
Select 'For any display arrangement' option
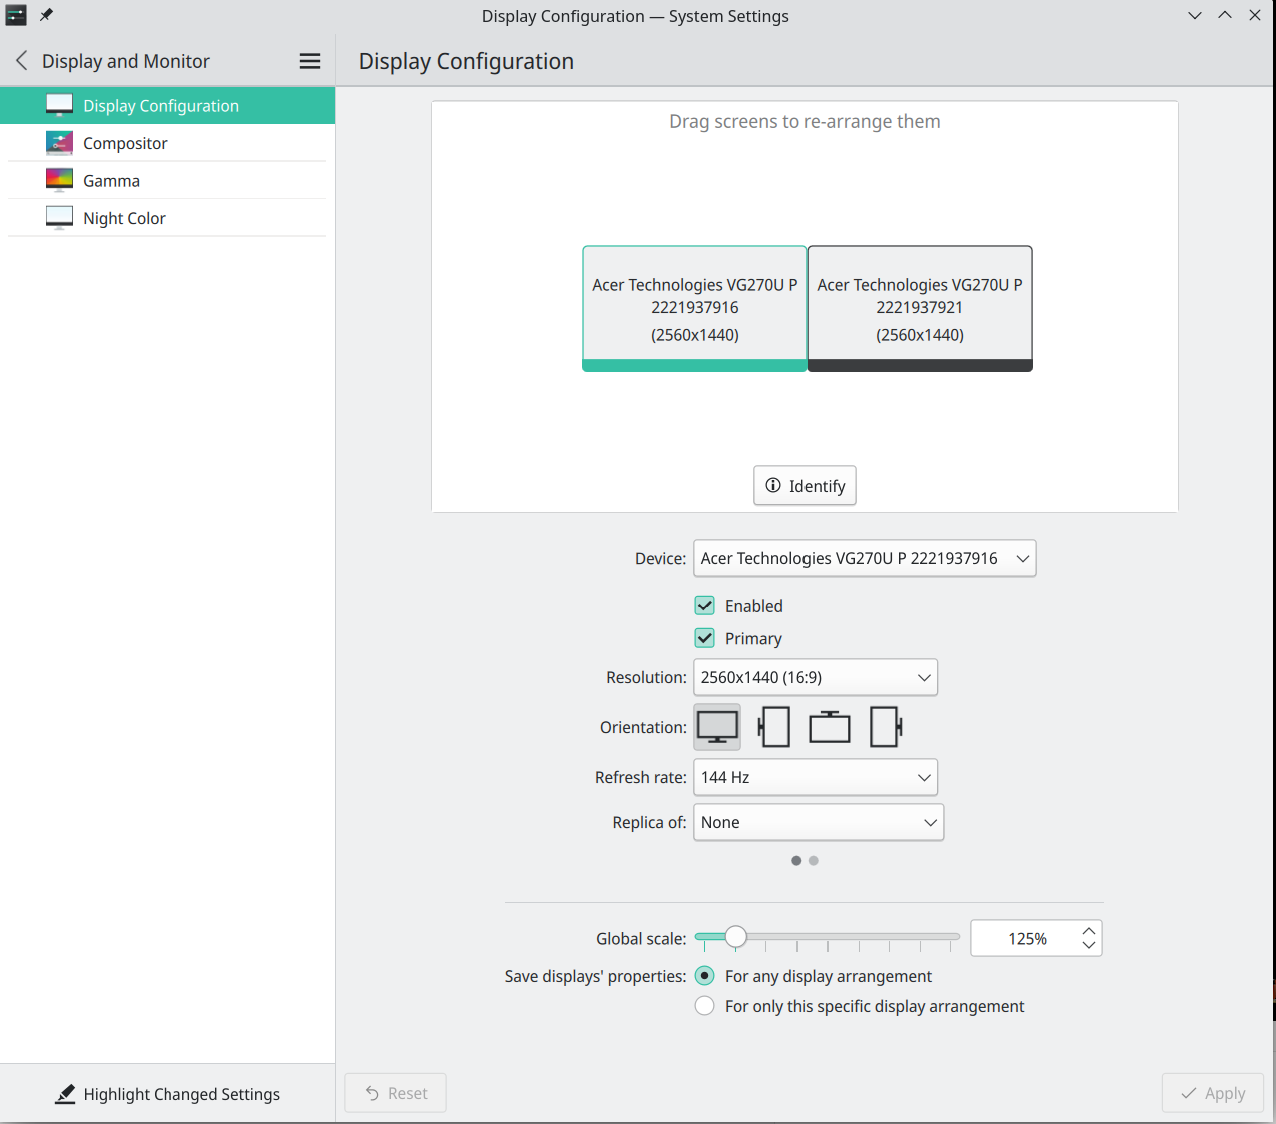[x=705, y=976]
